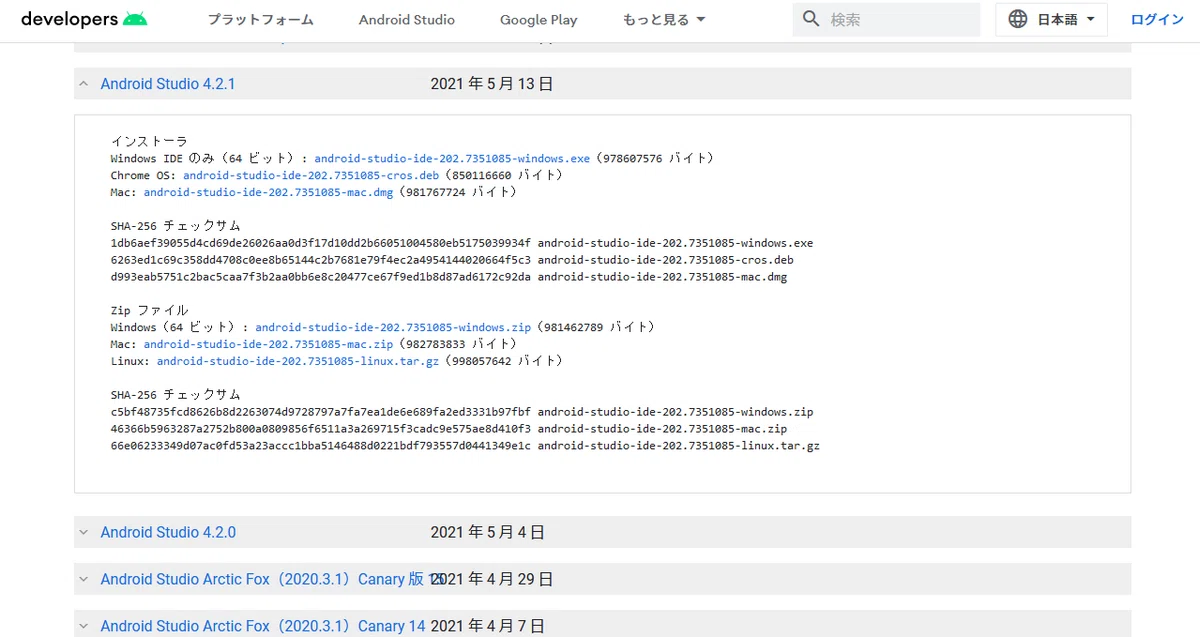Screen dimensions: 1200x637
Task: Click the Android developers logo
Action: click(84, 19)
